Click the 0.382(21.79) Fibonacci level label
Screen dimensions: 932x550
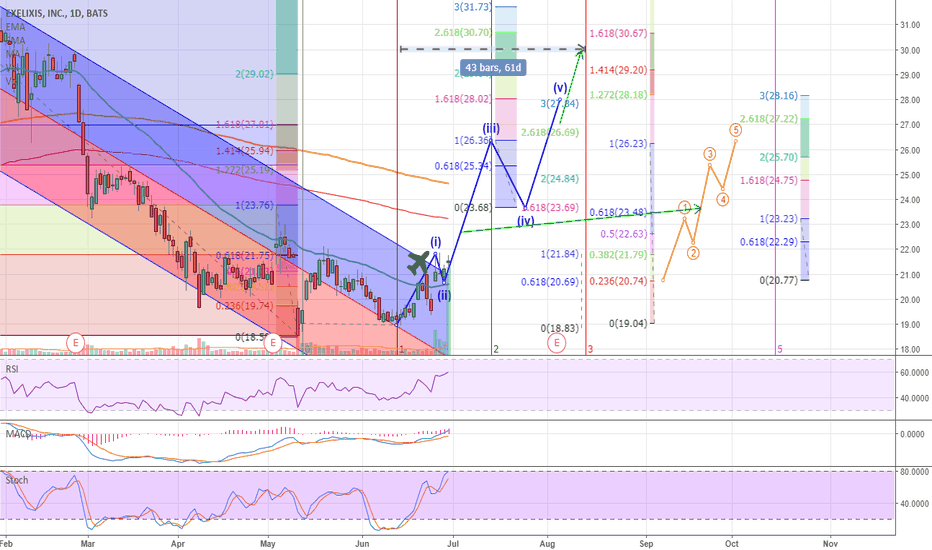618,255
